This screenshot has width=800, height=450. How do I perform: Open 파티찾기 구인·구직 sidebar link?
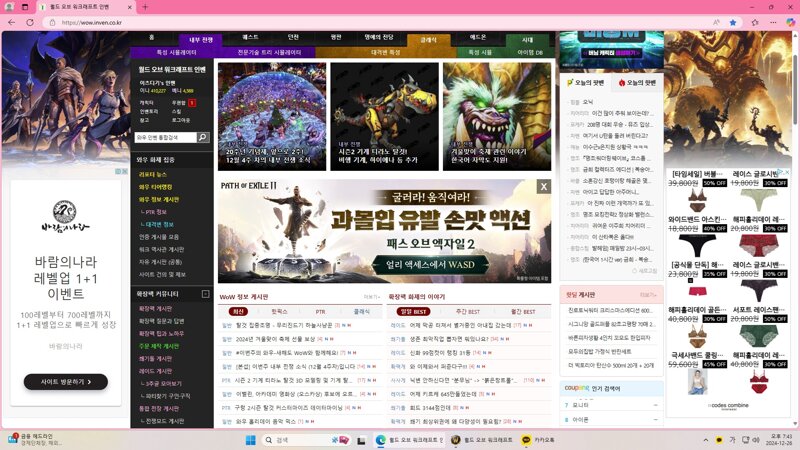tap(168, 396)
